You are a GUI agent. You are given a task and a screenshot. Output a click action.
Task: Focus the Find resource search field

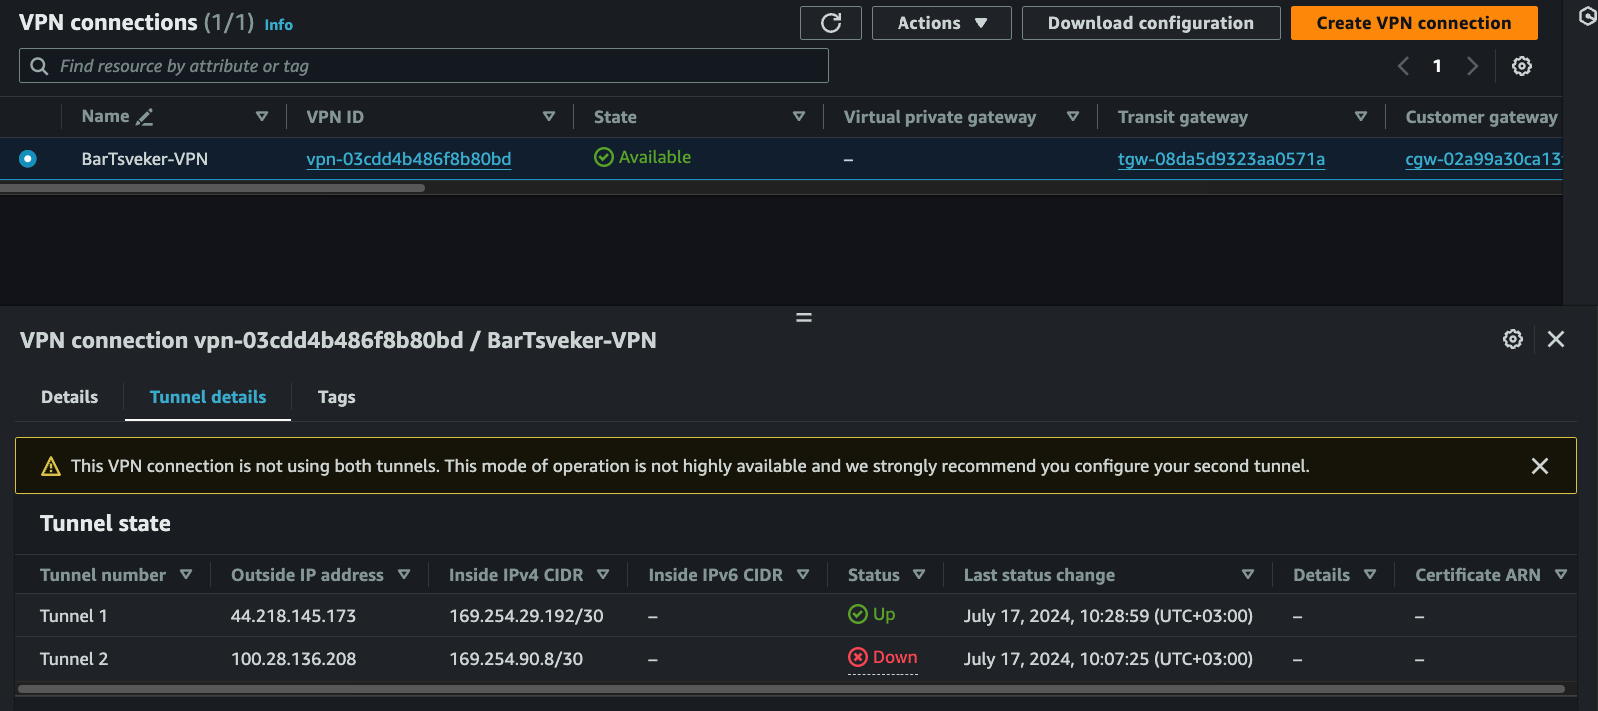point(424,66)
